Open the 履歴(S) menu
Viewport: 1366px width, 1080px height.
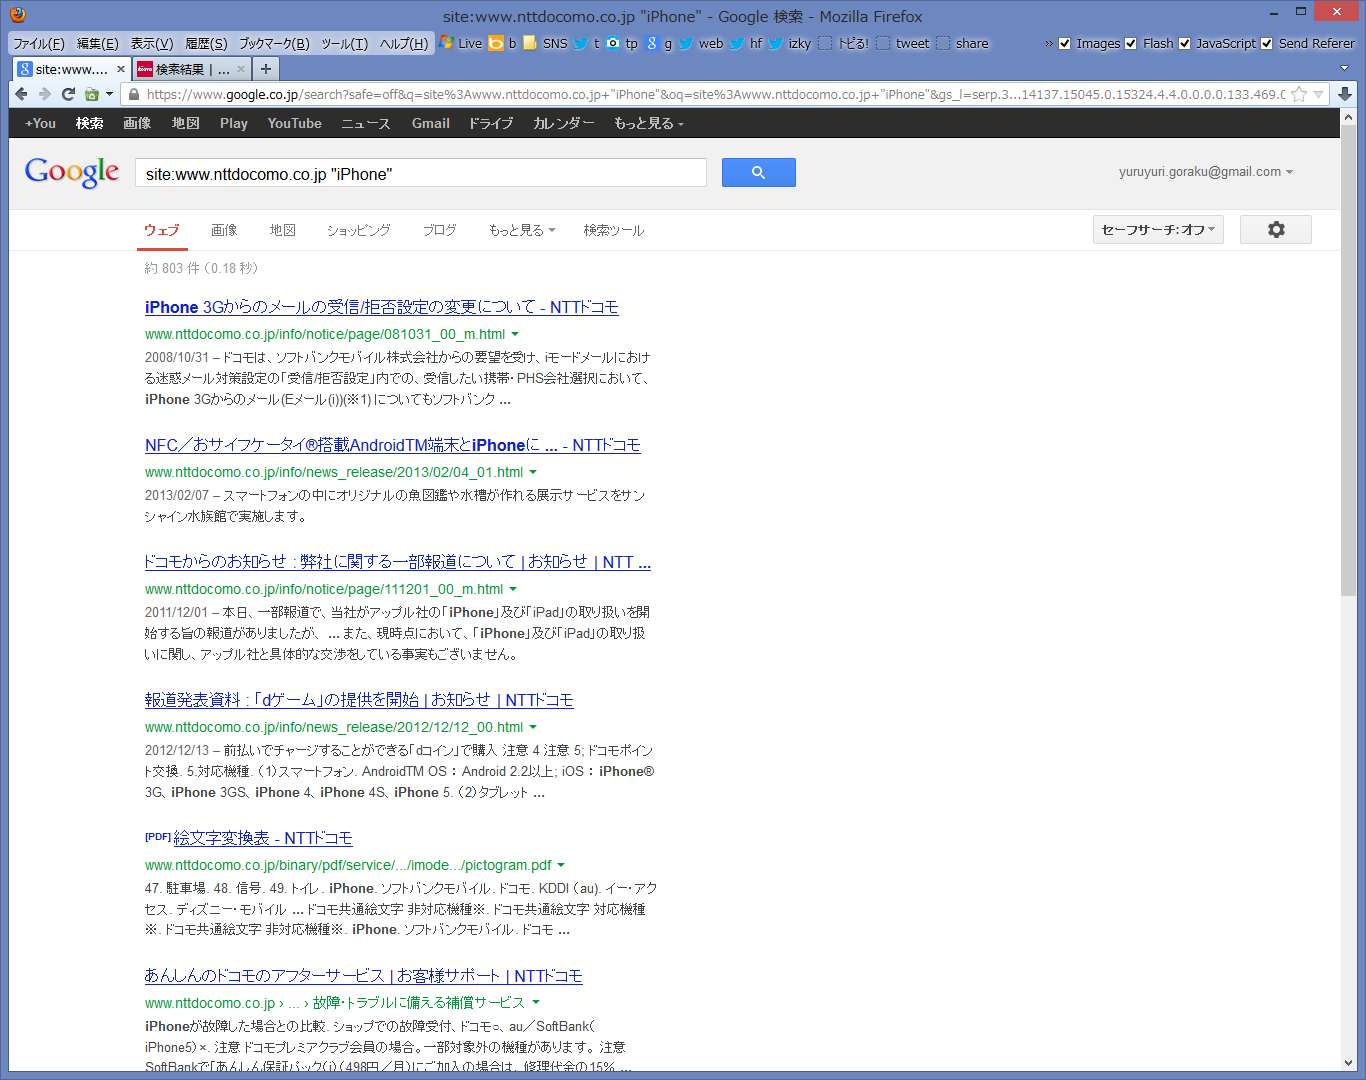point(206,43)
